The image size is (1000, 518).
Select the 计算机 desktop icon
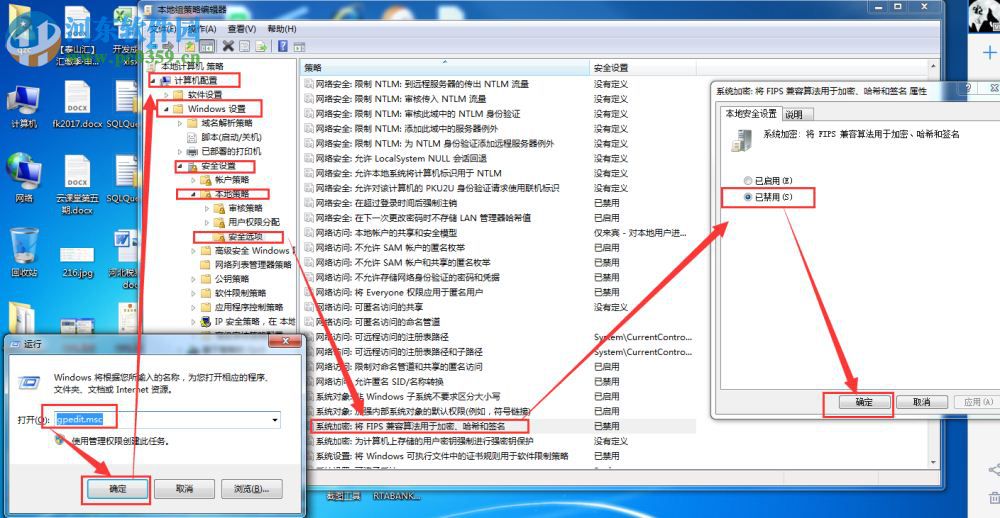[x=24, y=107]
